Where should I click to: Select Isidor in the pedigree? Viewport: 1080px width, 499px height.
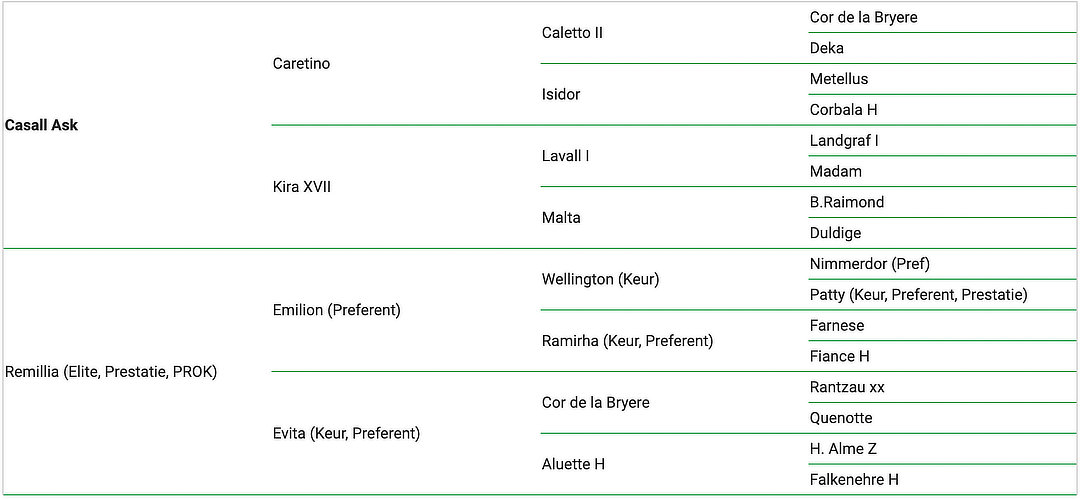561,94
